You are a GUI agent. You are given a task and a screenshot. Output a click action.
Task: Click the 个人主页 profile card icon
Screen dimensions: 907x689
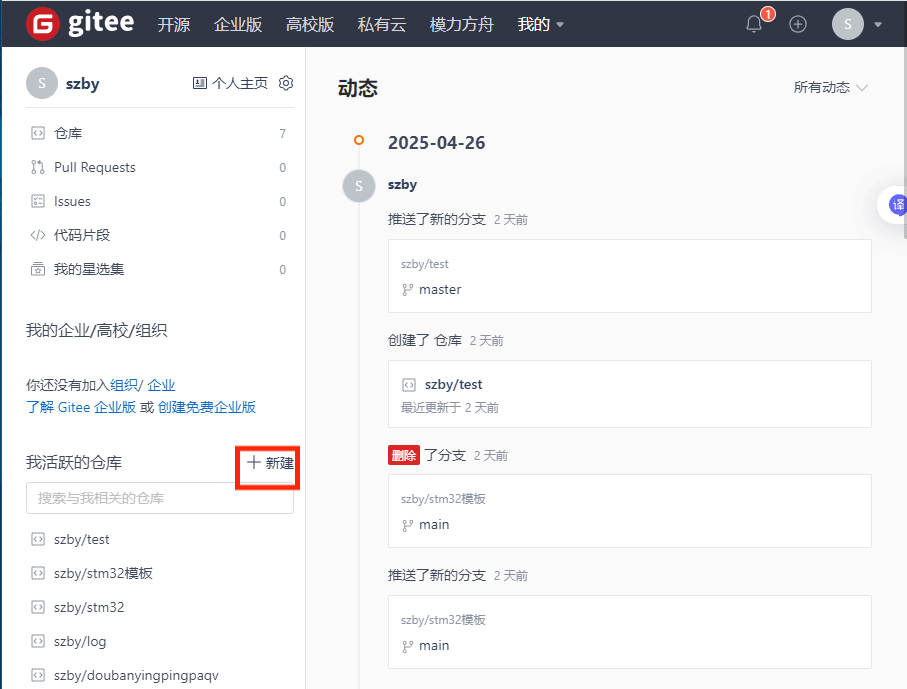200,83
